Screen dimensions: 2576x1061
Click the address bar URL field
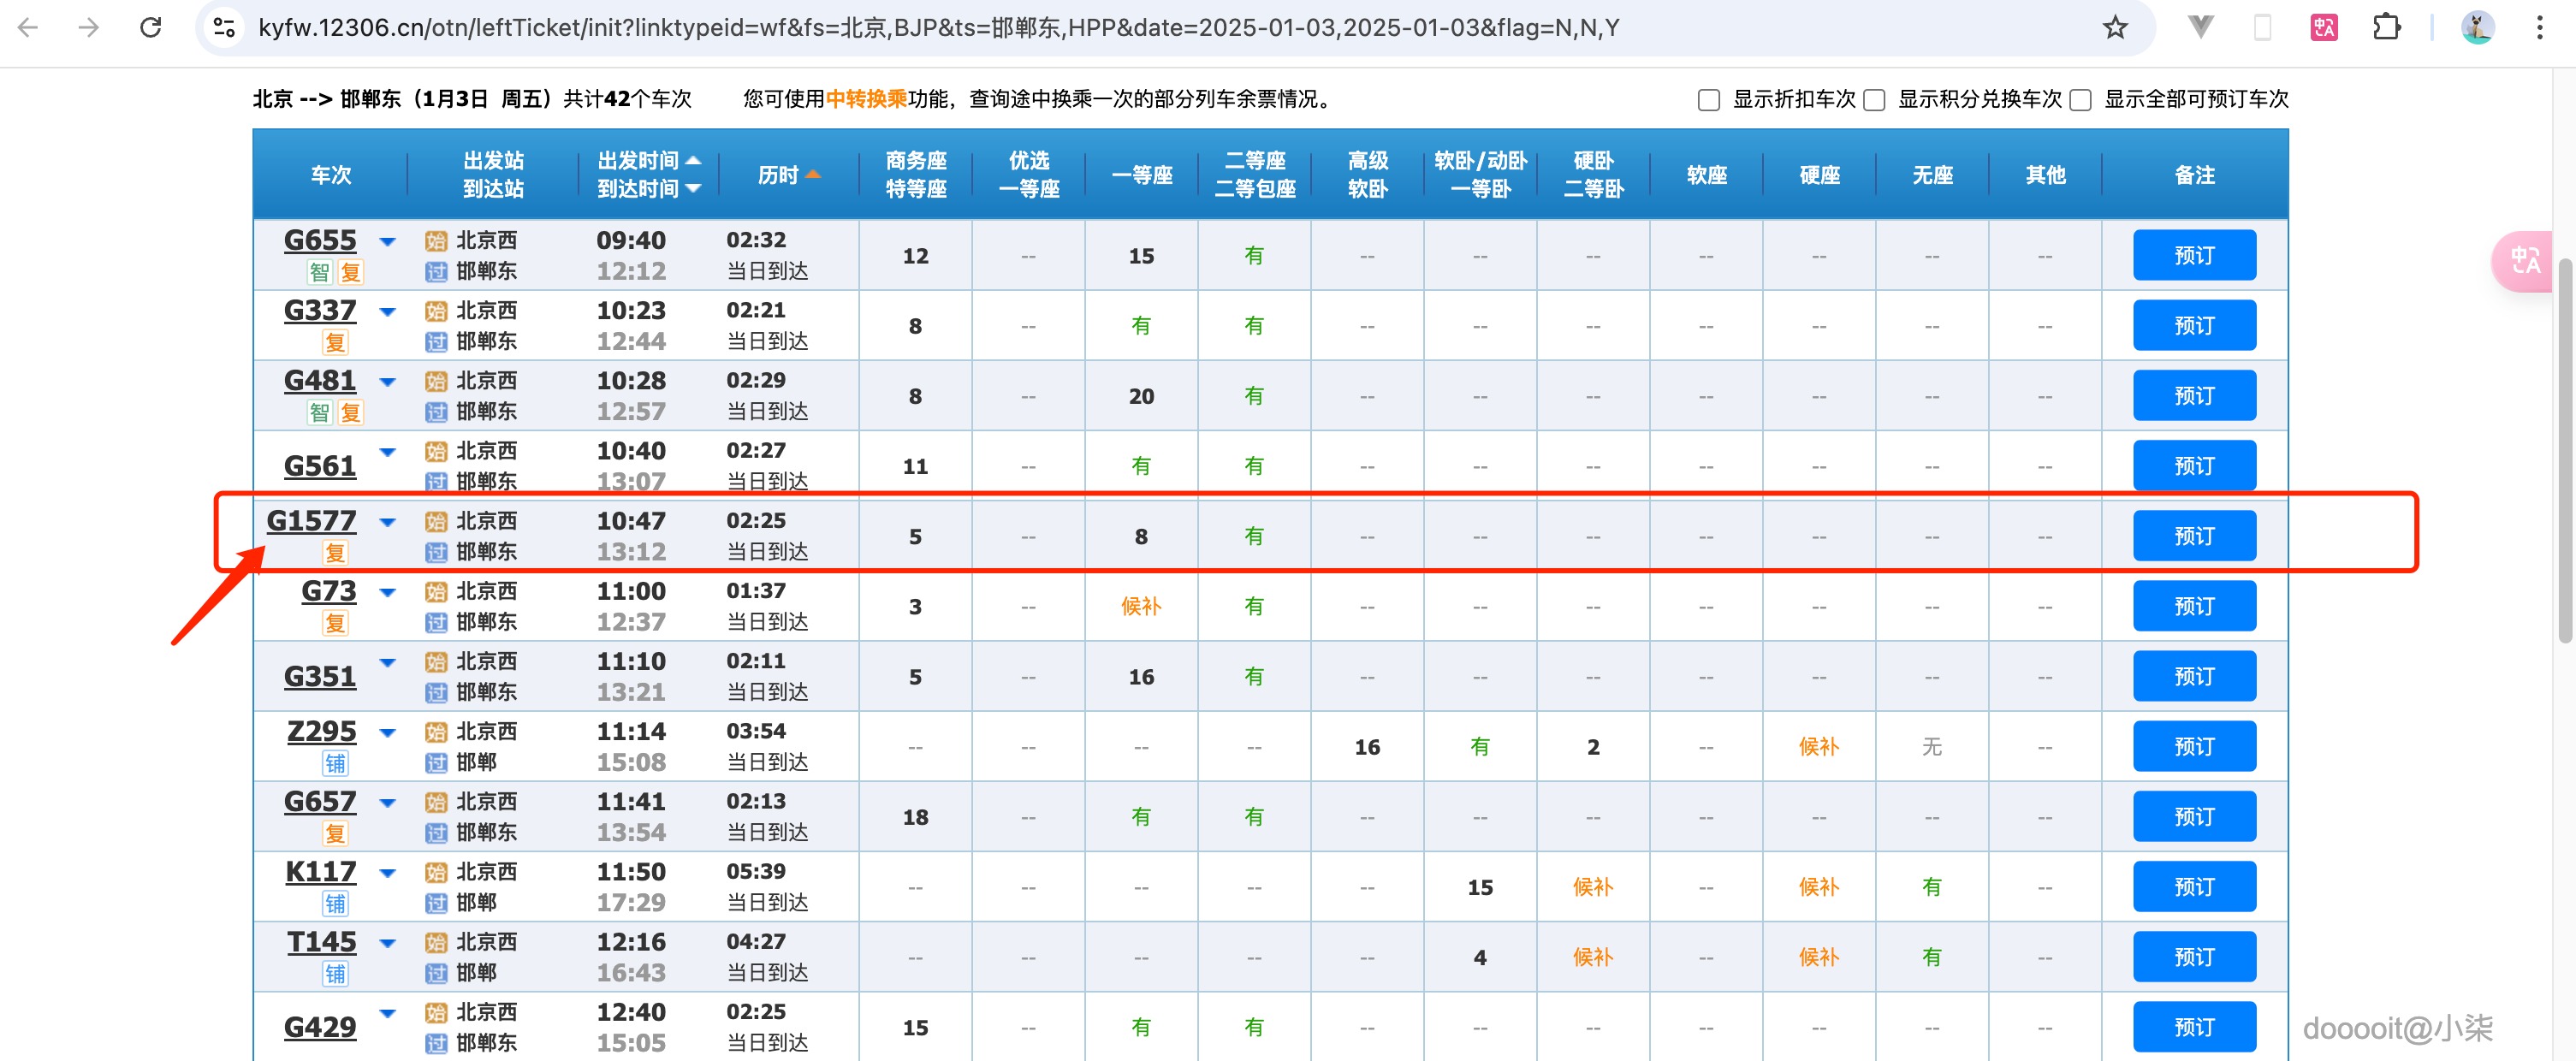pos(900,27)
